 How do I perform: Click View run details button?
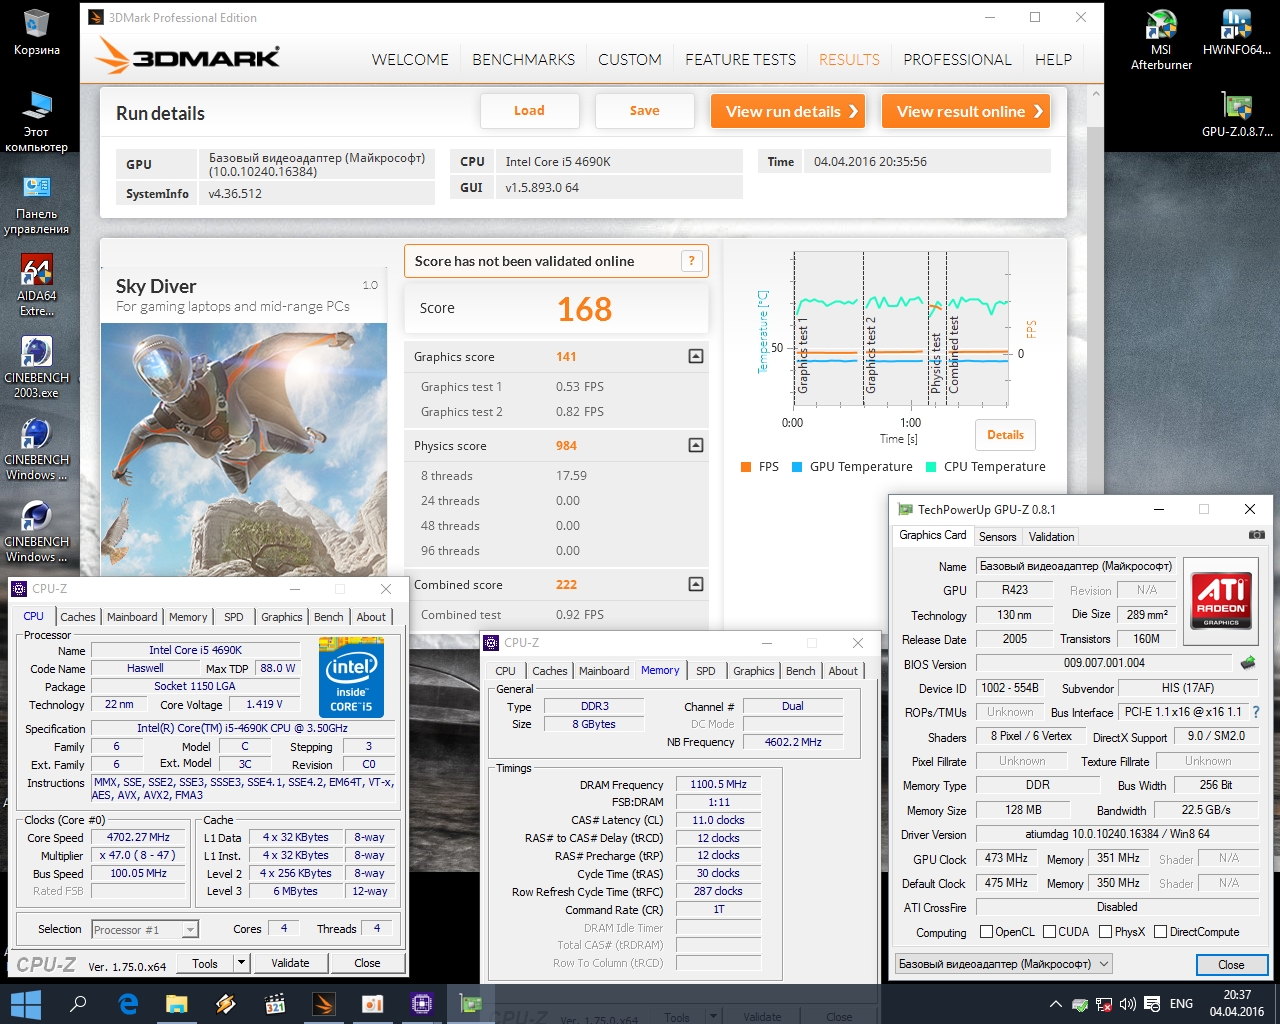coord(790,111)
